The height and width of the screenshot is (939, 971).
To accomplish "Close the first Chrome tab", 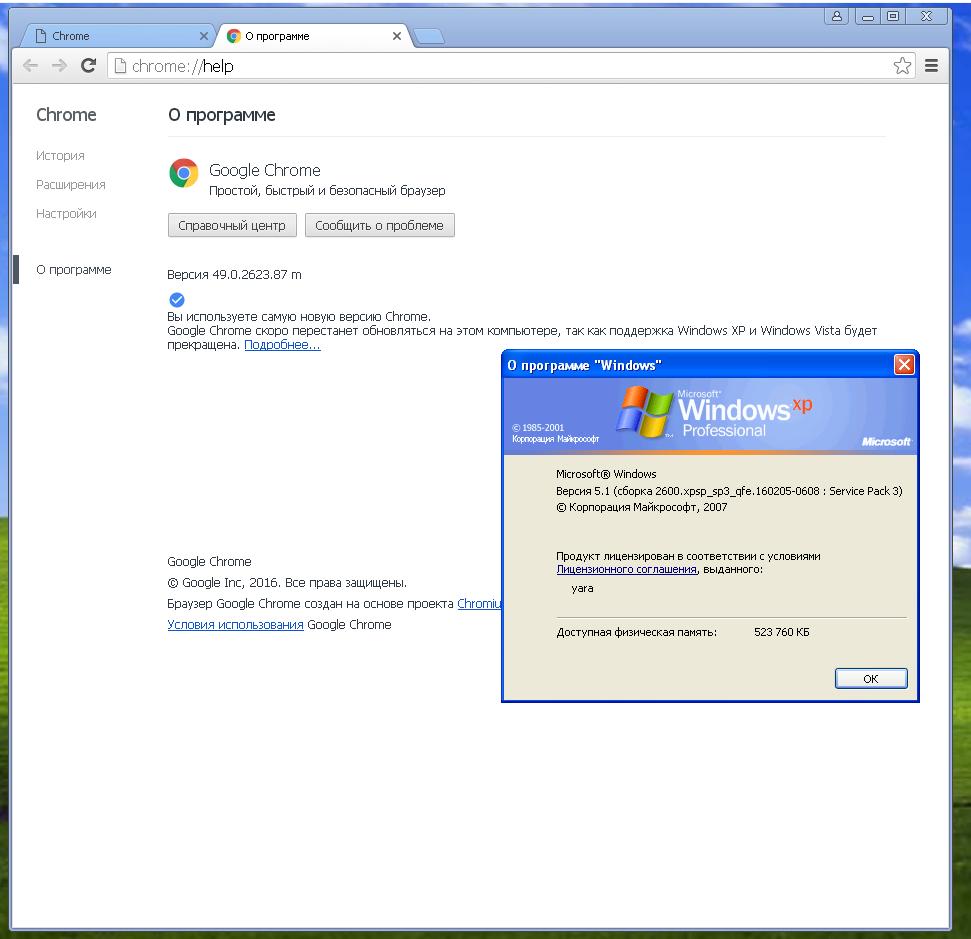I will click(x=204, y=36).
